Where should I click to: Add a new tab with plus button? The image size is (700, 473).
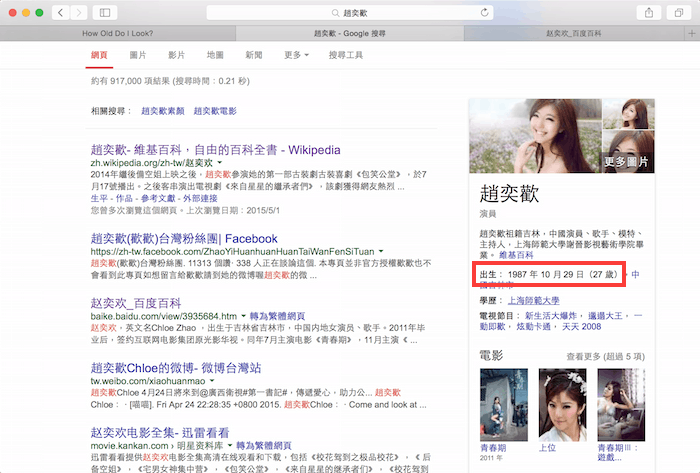tap(692, 33)
